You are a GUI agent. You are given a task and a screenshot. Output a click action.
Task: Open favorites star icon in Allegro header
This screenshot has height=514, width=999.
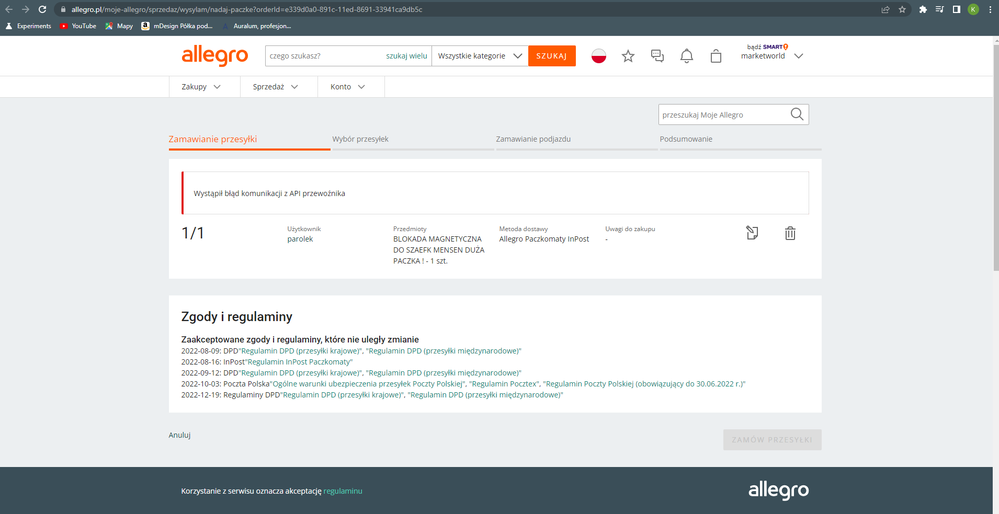click(628, 56)
